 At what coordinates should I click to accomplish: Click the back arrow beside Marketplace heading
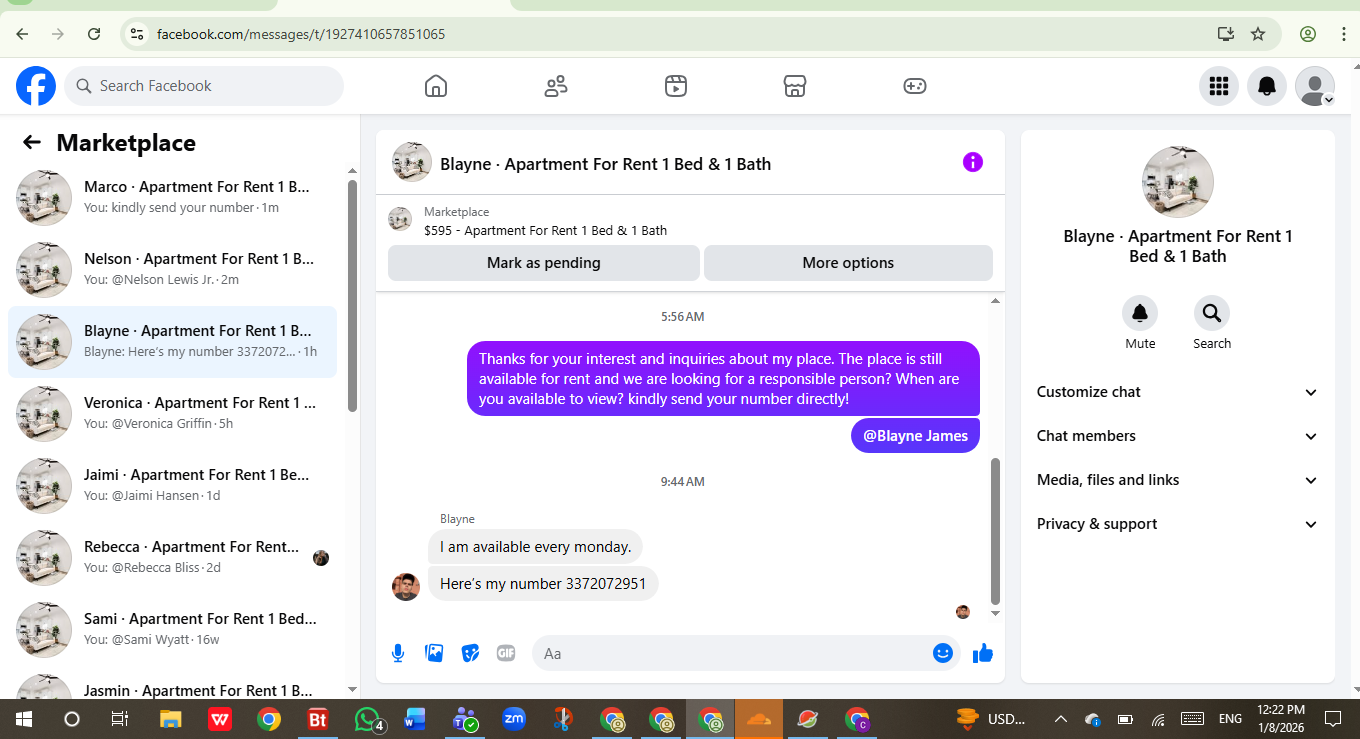coord(32,143)
